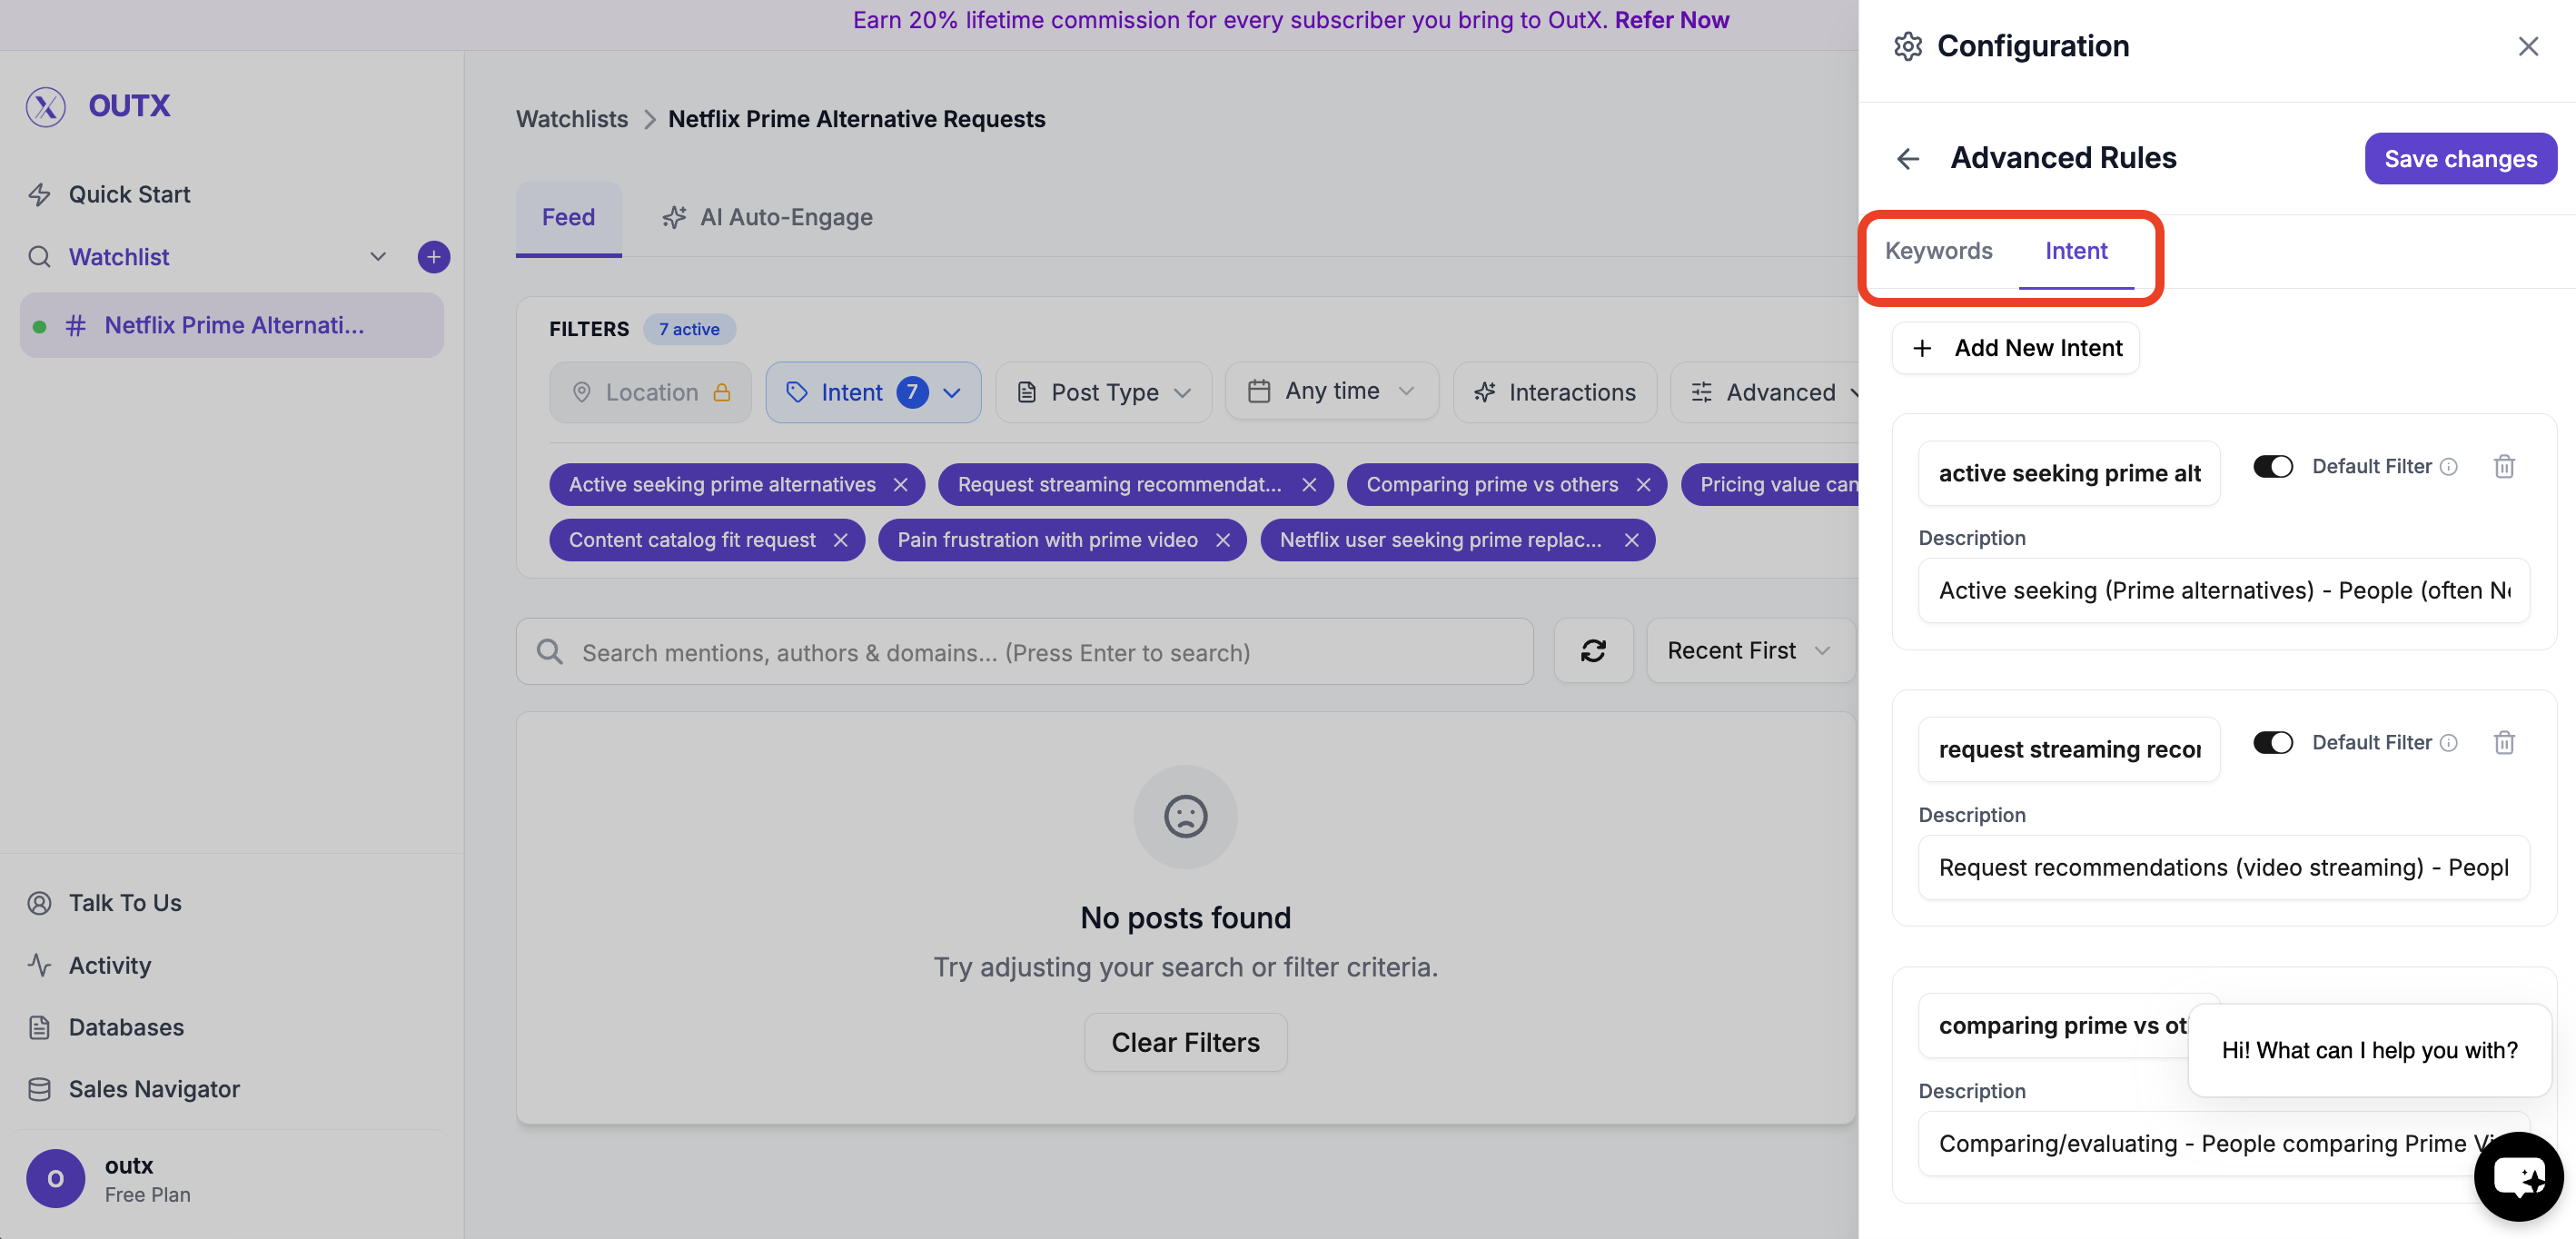Switch to the Keywords tab
The width and height of the screenshot is (2576, 1239).
1938,251
